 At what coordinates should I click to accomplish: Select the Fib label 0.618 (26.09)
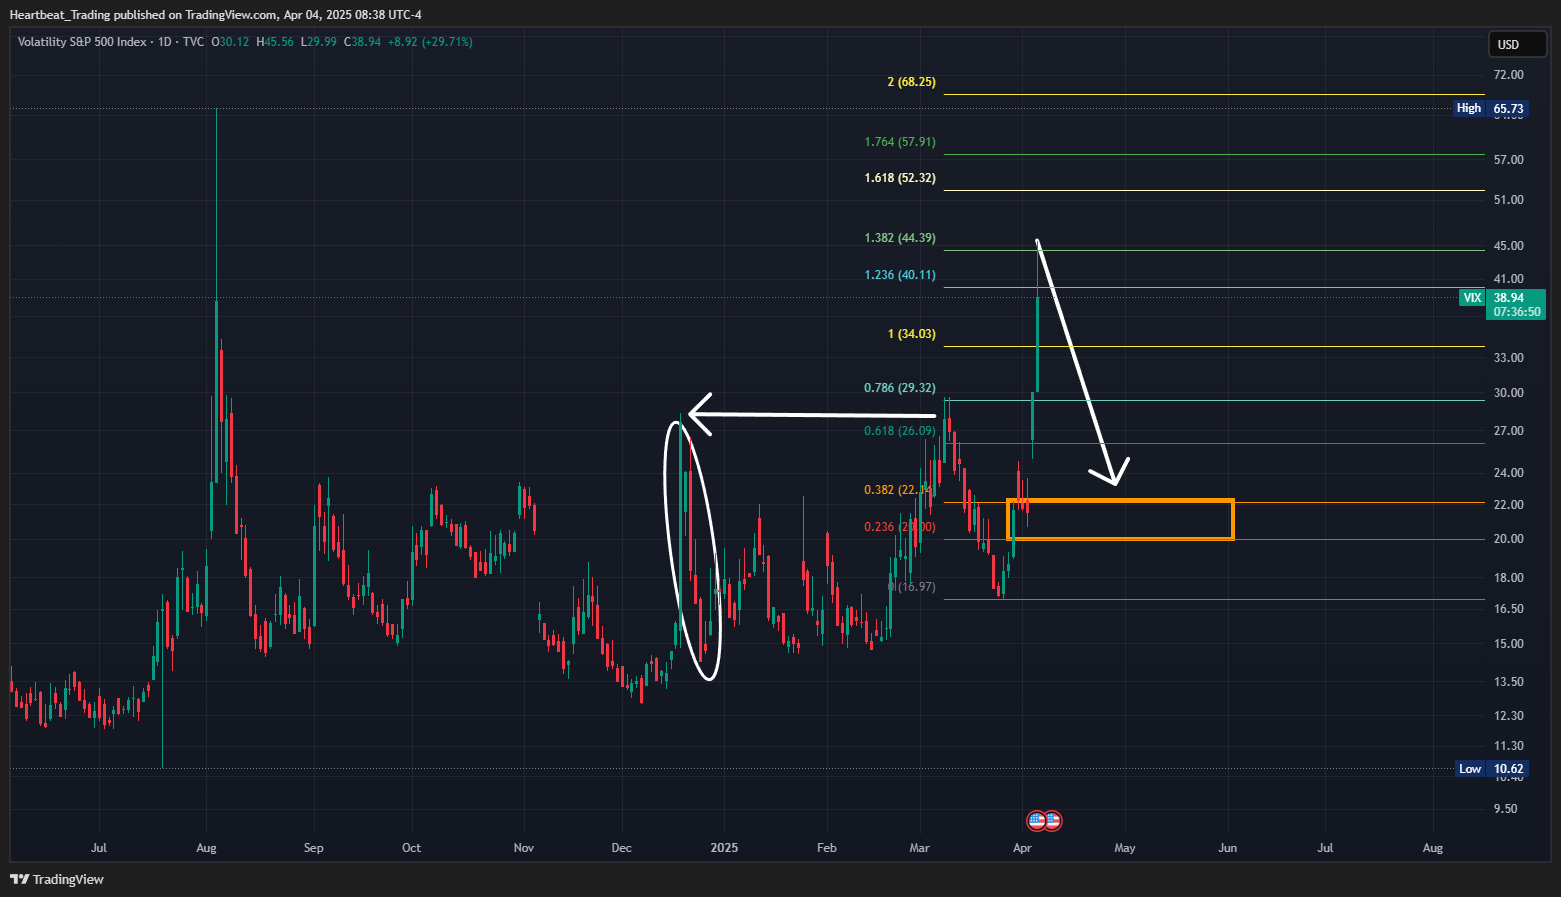click(x=900, y=431)
